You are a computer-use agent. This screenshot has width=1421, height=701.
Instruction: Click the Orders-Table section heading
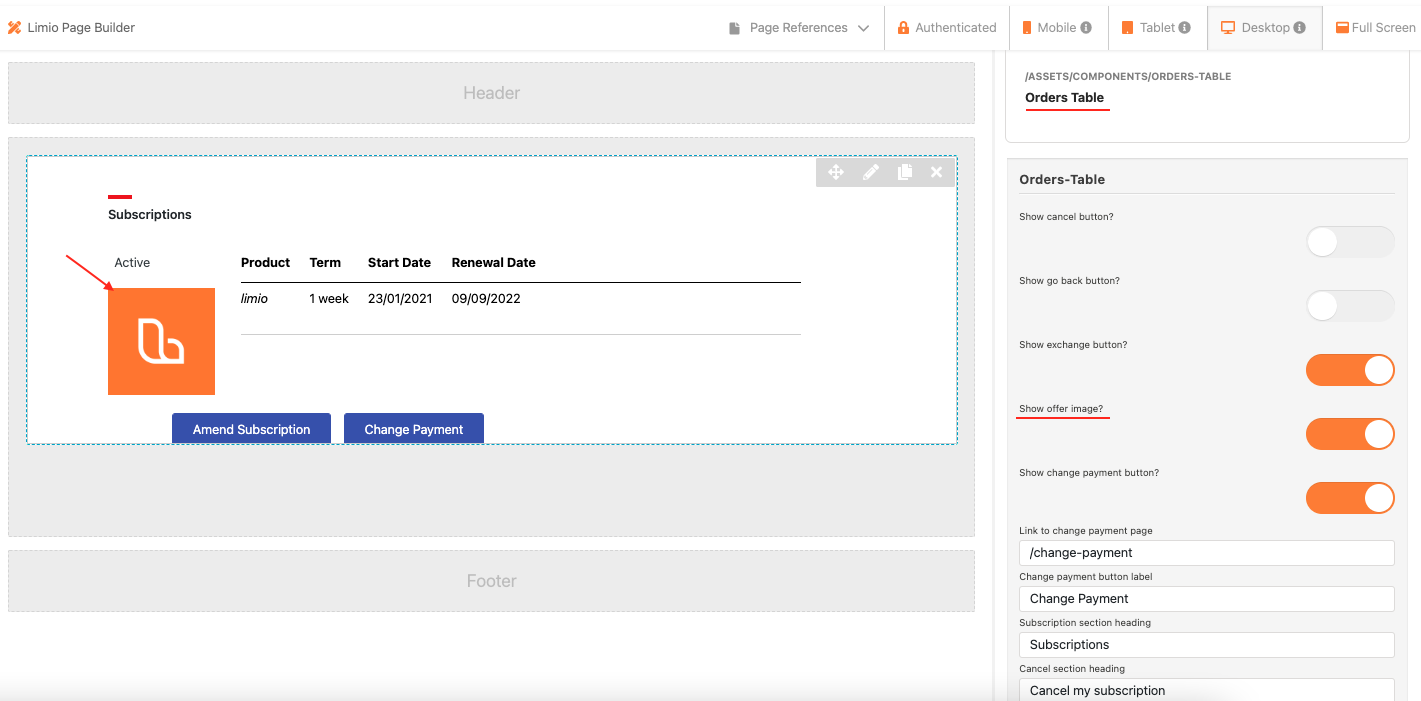tap(1062, 179)
